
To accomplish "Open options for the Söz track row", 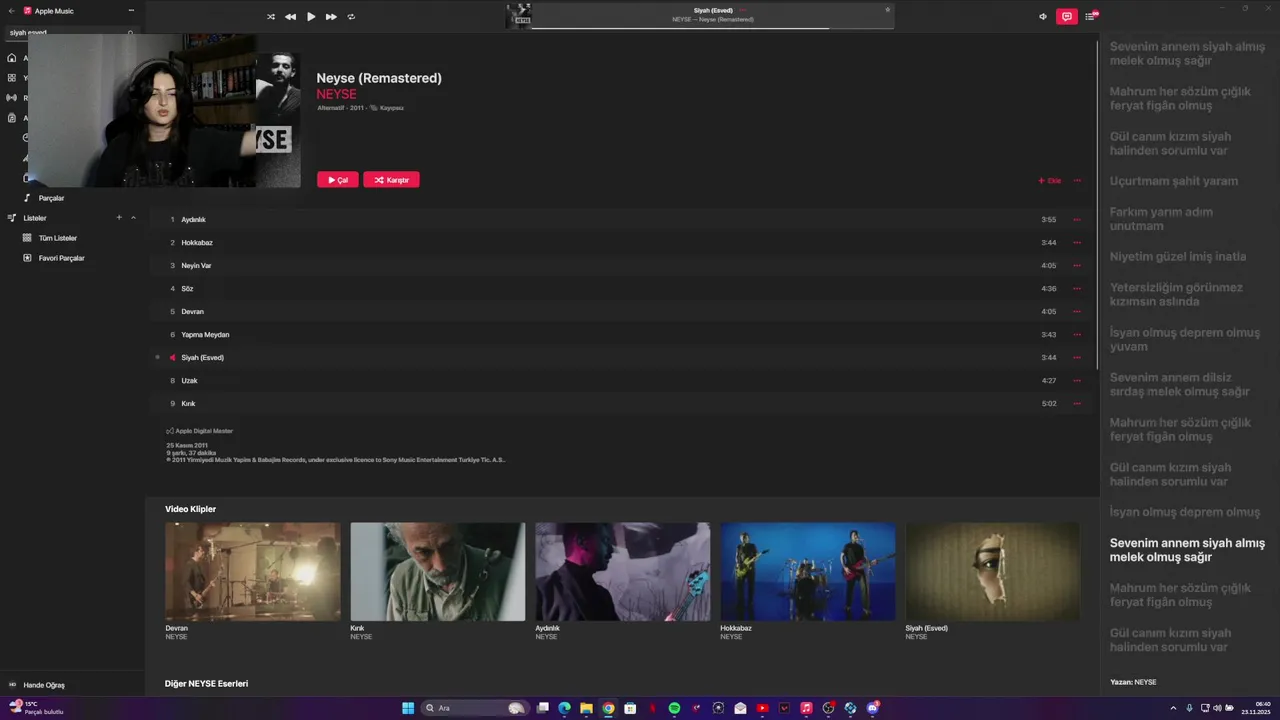I will coord(1077,288).
